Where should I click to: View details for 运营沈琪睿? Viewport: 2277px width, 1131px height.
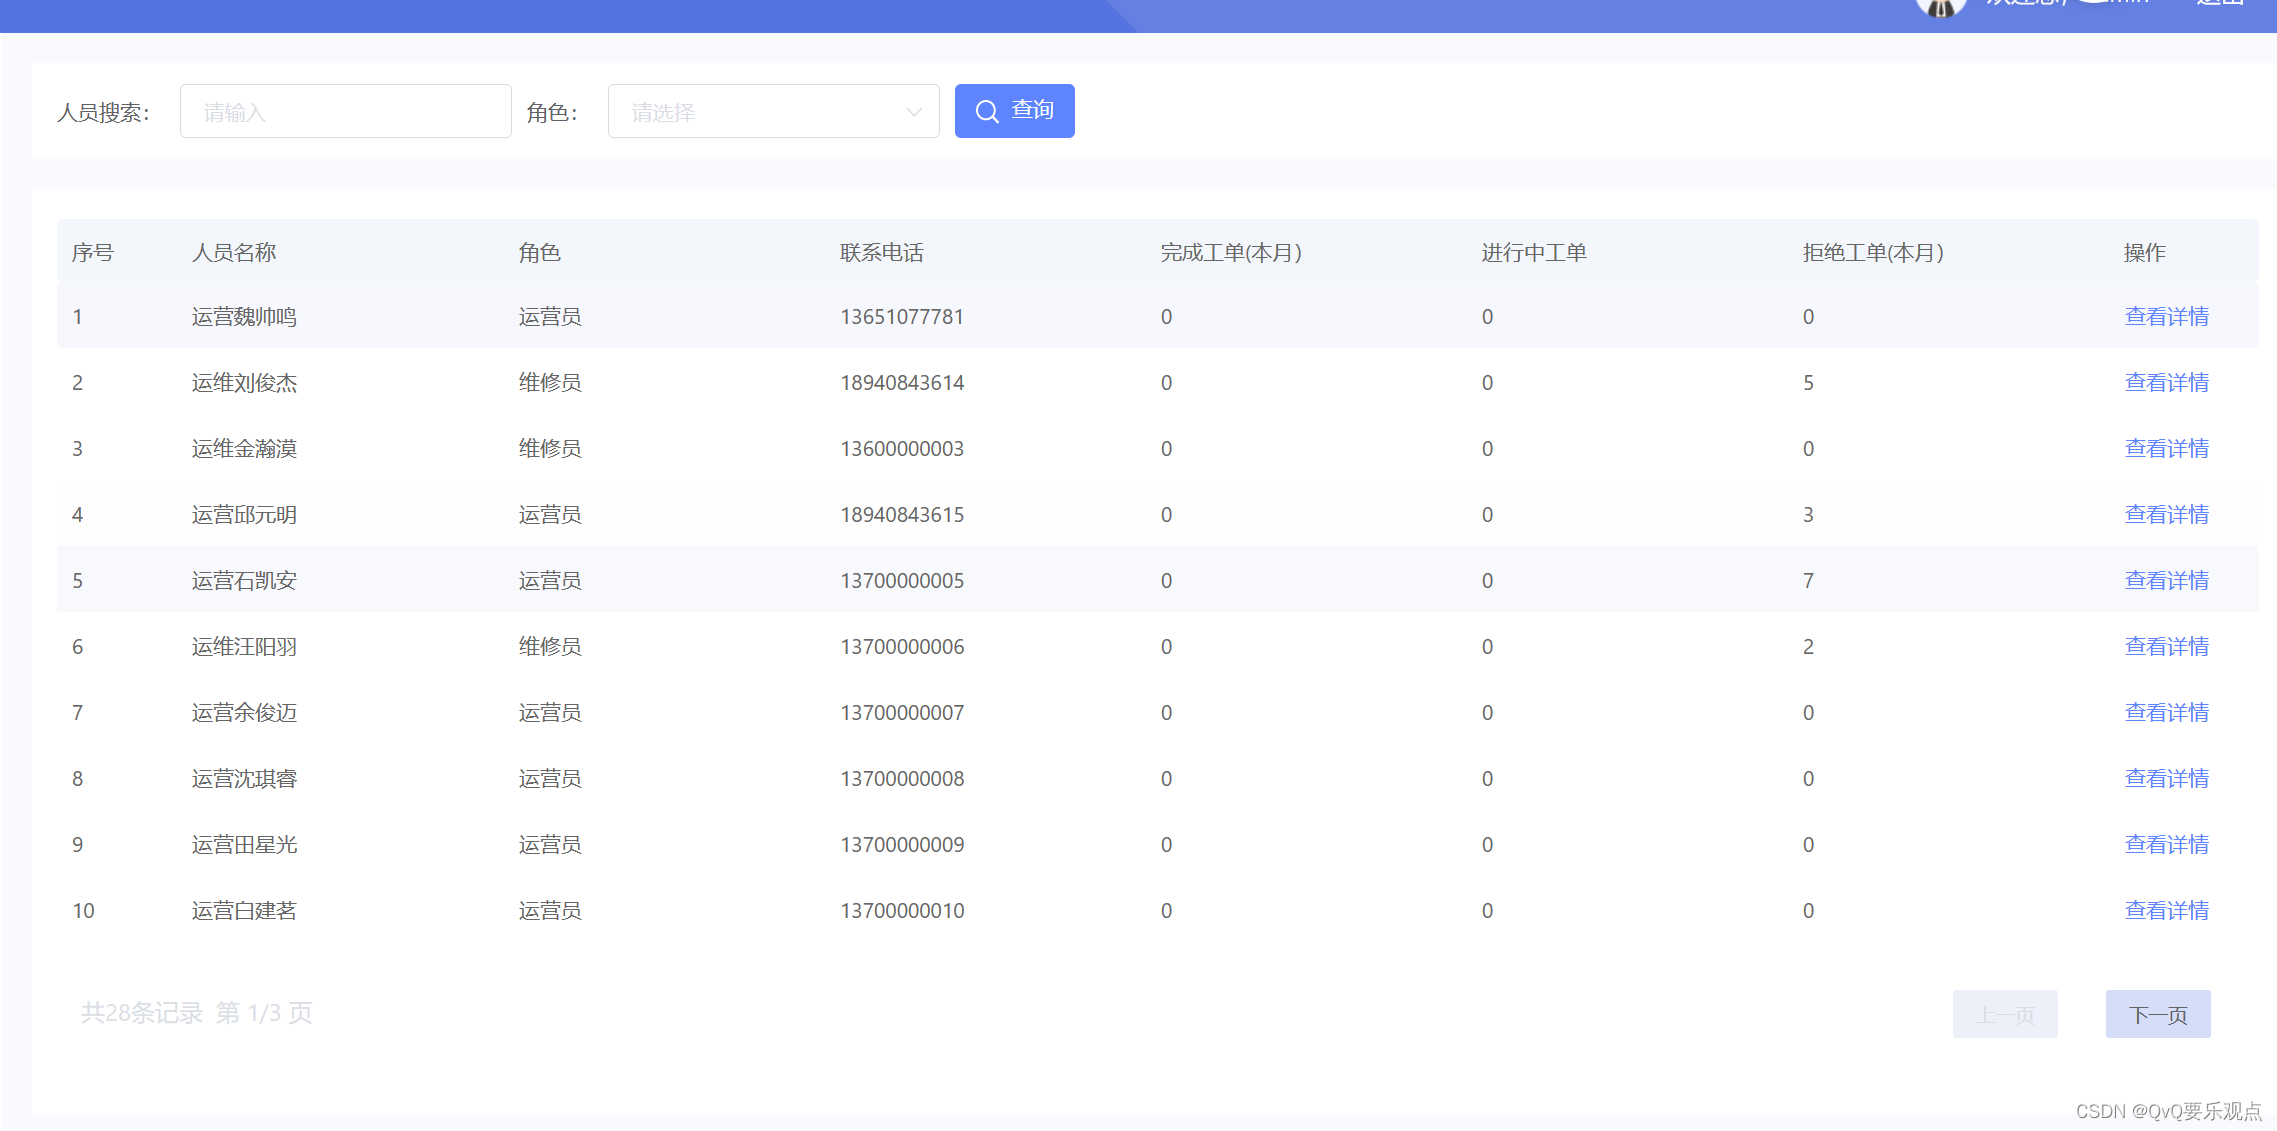click(2166, 779)
